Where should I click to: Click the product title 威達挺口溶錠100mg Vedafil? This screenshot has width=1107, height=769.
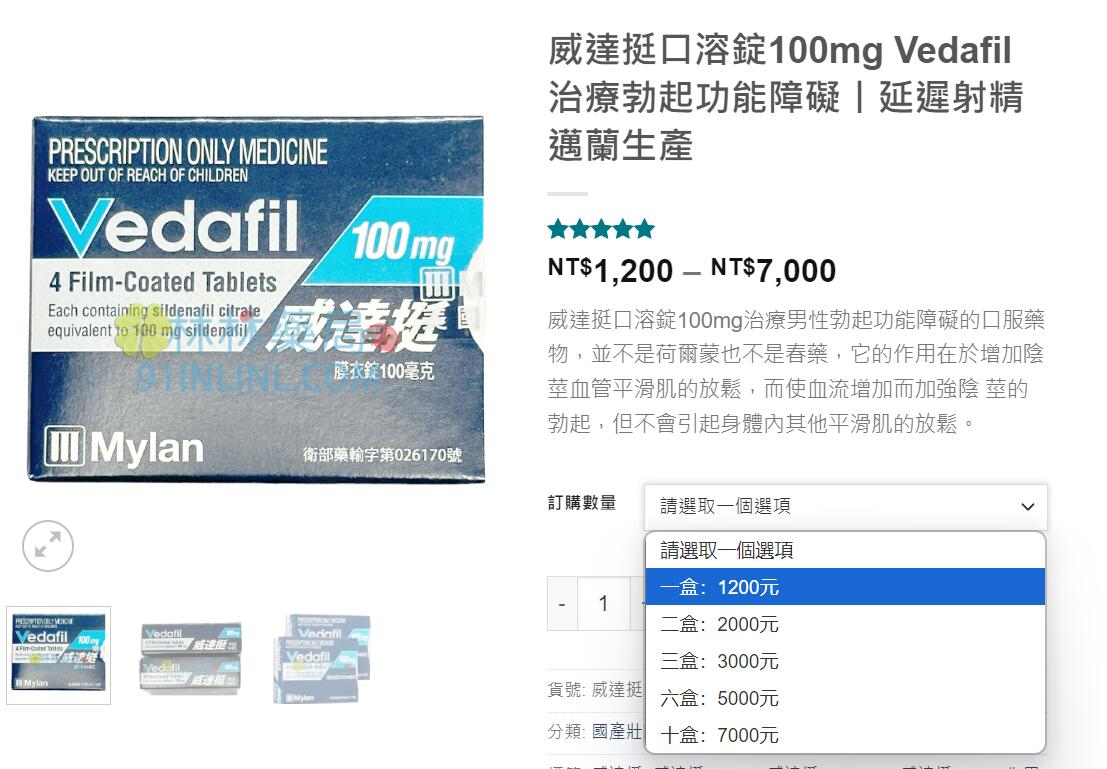[x=780, y=50]
